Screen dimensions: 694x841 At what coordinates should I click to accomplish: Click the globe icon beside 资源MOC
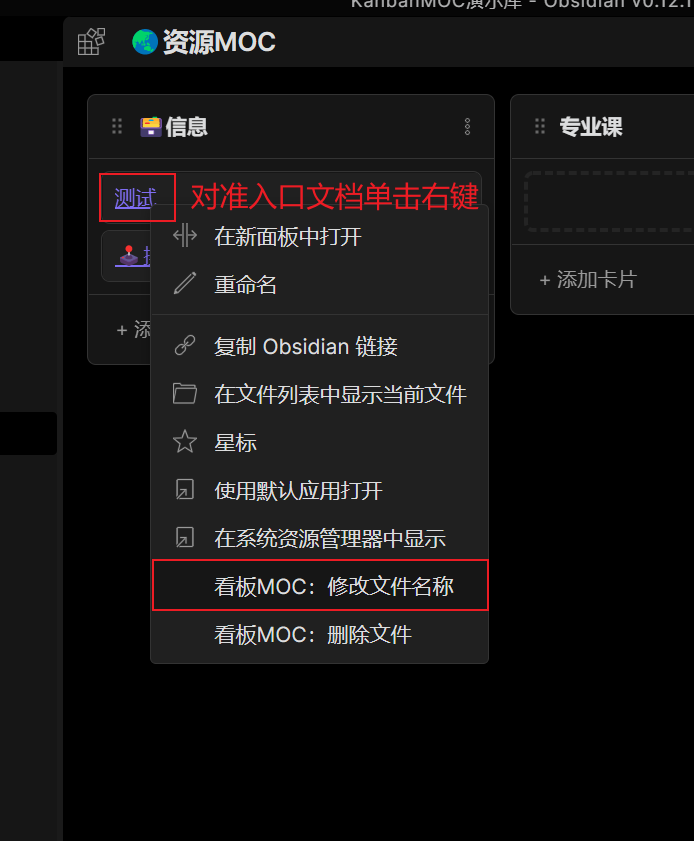pyautogui.click(x=145, y=42)
